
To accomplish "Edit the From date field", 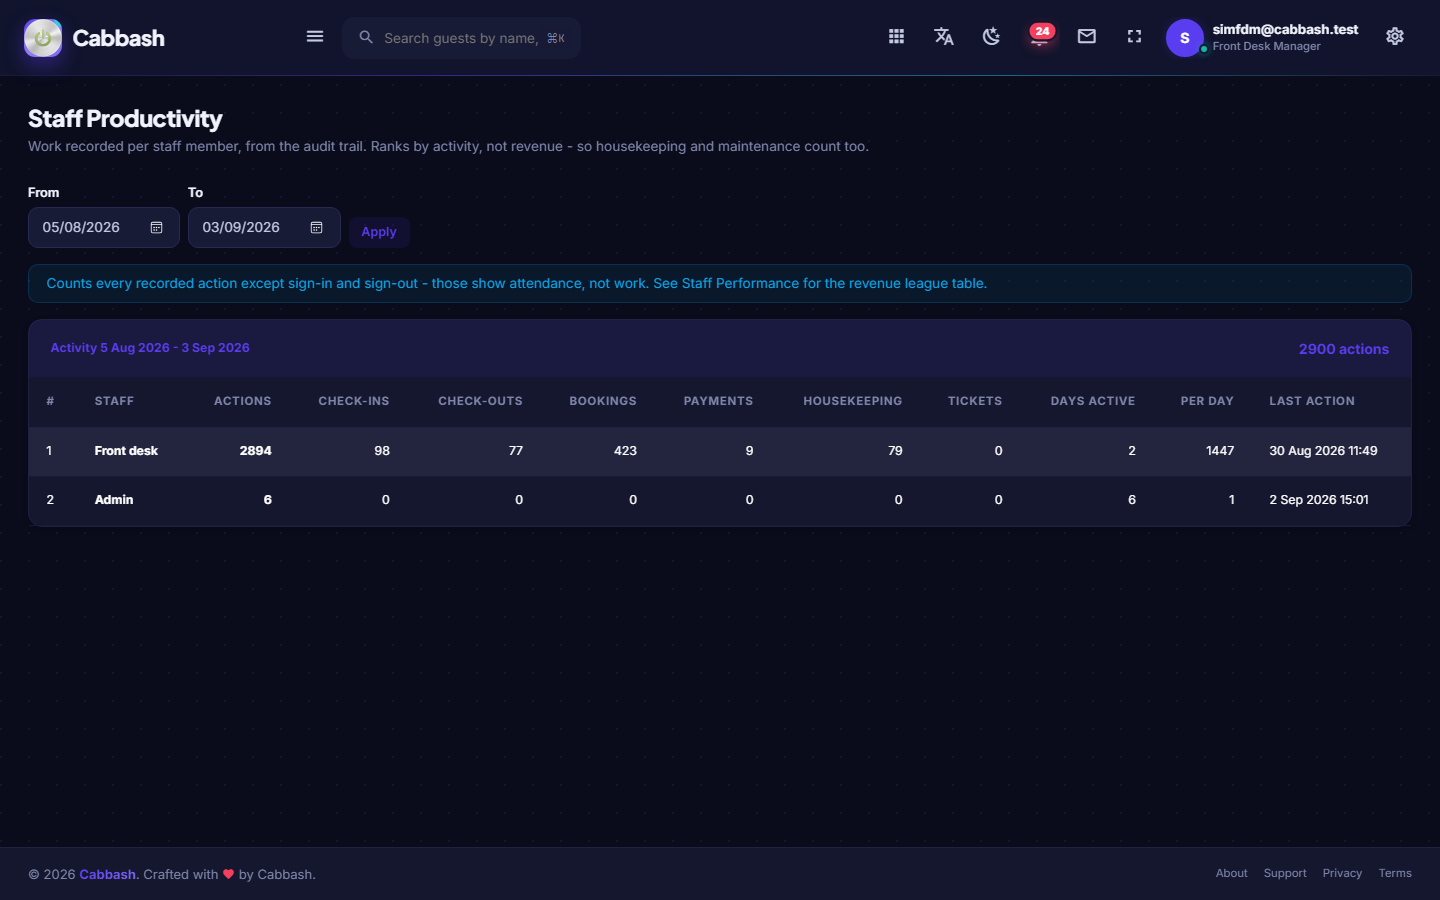I will pyautogui.click(x=104, y=228).
